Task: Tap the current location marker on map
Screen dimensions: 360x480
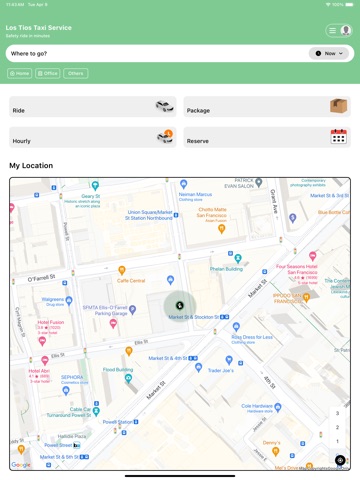Action: [x=180, y=305]
